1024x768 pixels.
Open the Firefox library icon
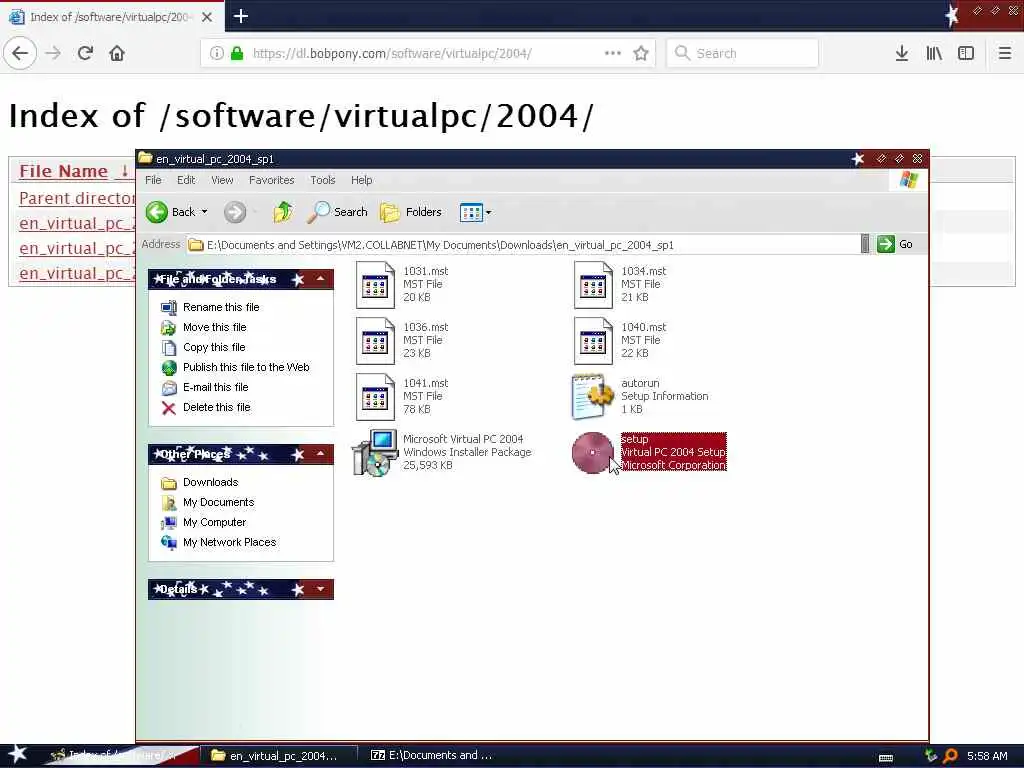934,53
